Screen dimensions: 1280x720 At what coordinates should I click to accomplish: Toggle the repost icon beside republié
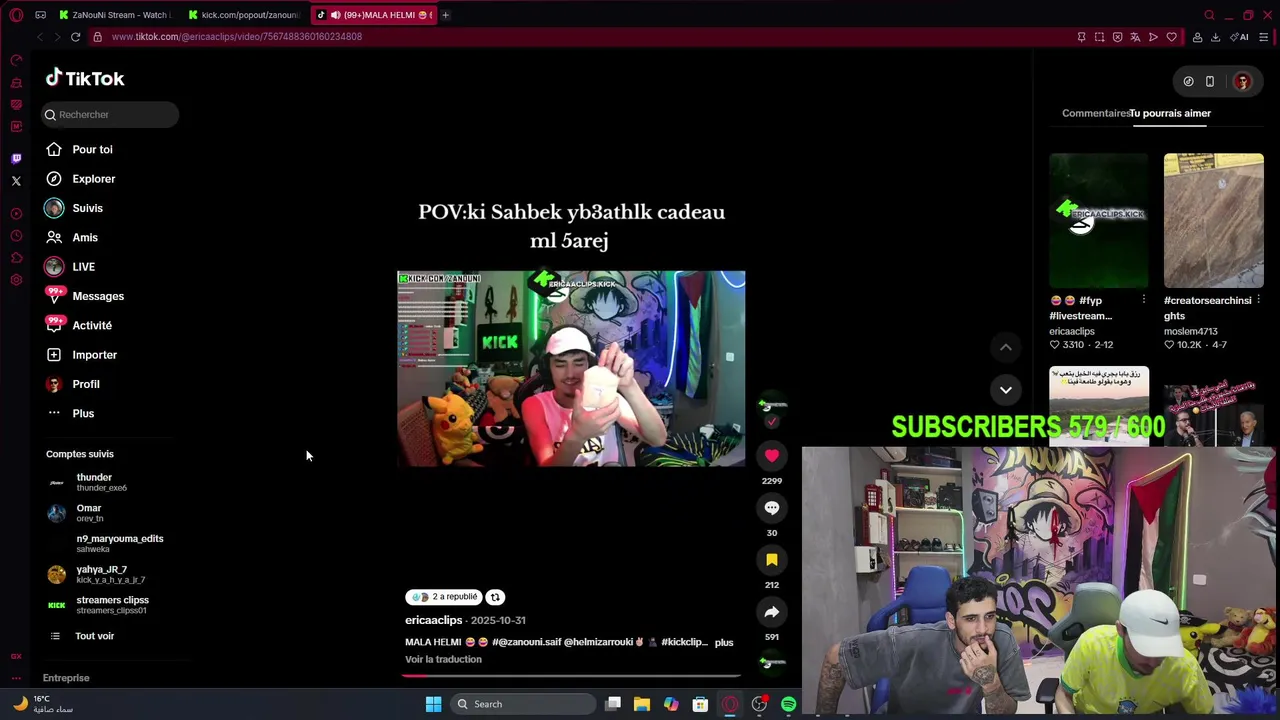coord(495,597)
